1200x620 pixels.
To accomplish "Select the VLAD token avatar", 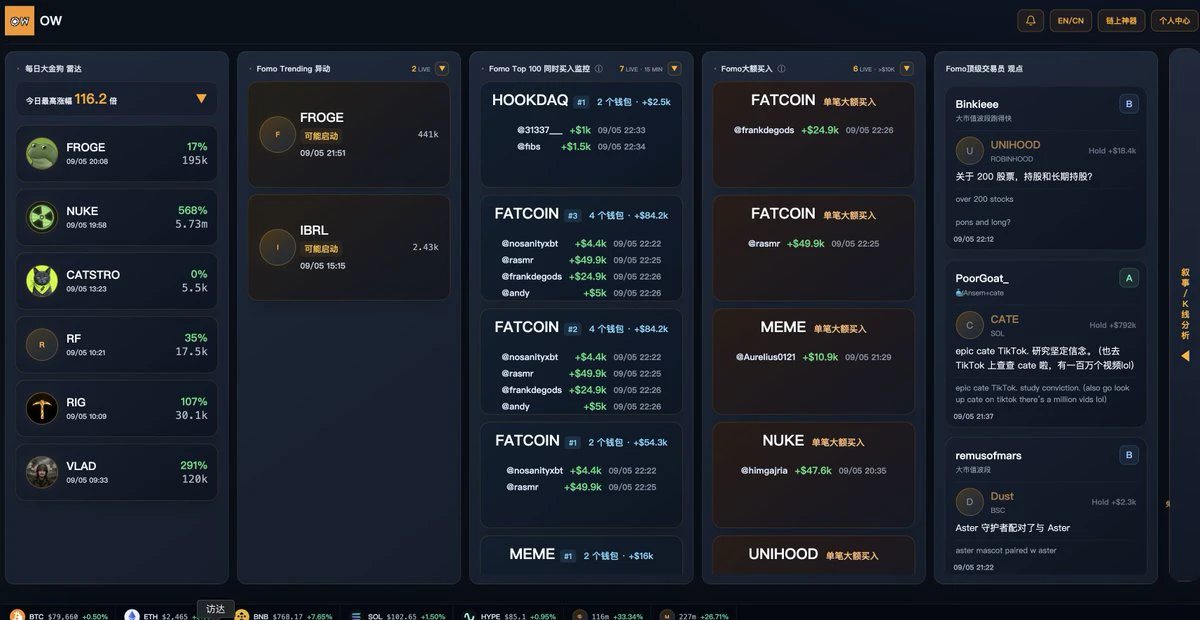I will (x=42, y=472).
